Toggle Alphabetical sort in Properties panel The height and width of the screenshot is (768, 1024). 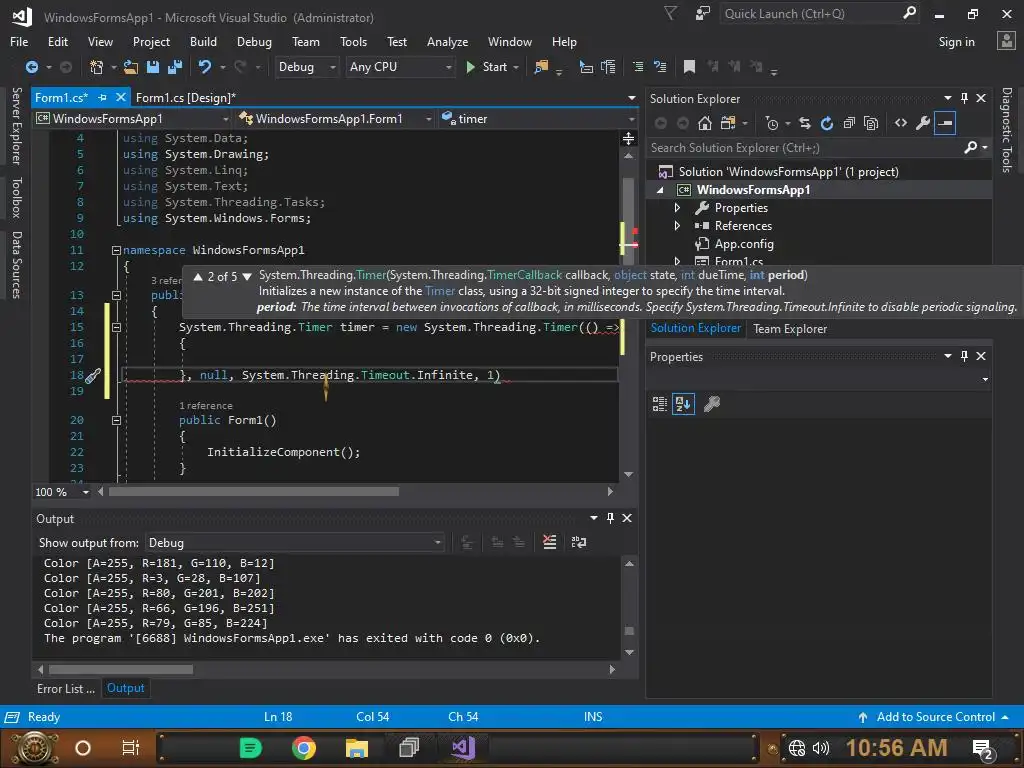coord(683,404)
